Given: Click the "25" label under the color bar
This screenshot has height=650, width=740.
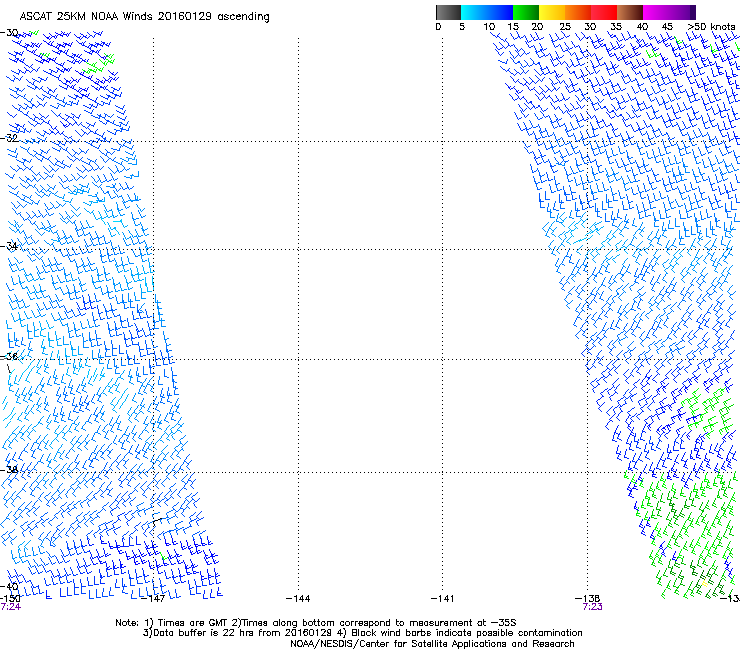Looking at the screenshot, I should click(x=565, y=27).
